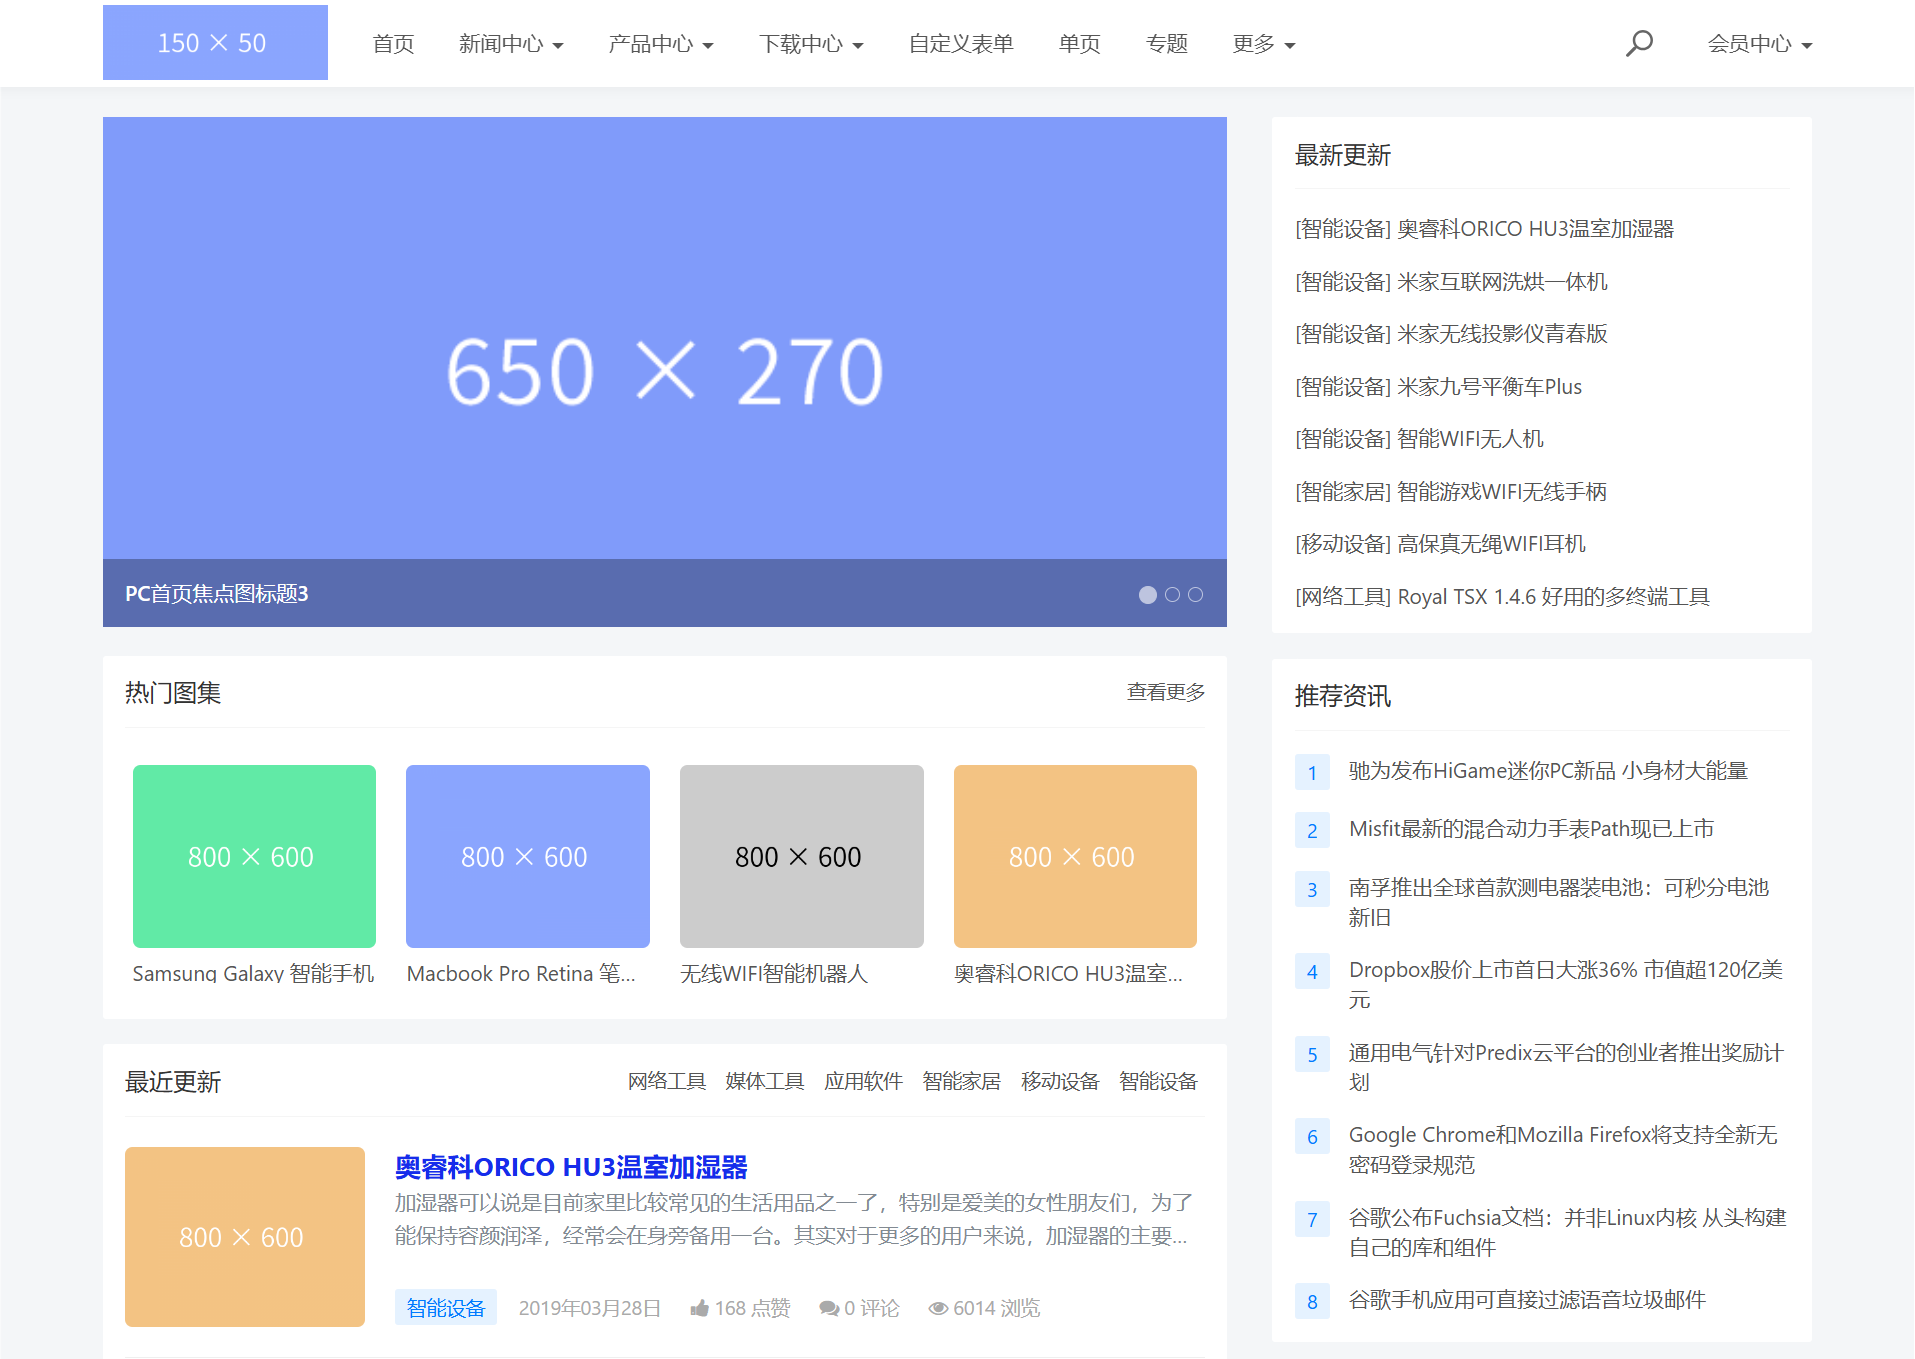Screen dimensions: 1915x1359
Task: Click the number 1 rank badge
Action: 1312,772
